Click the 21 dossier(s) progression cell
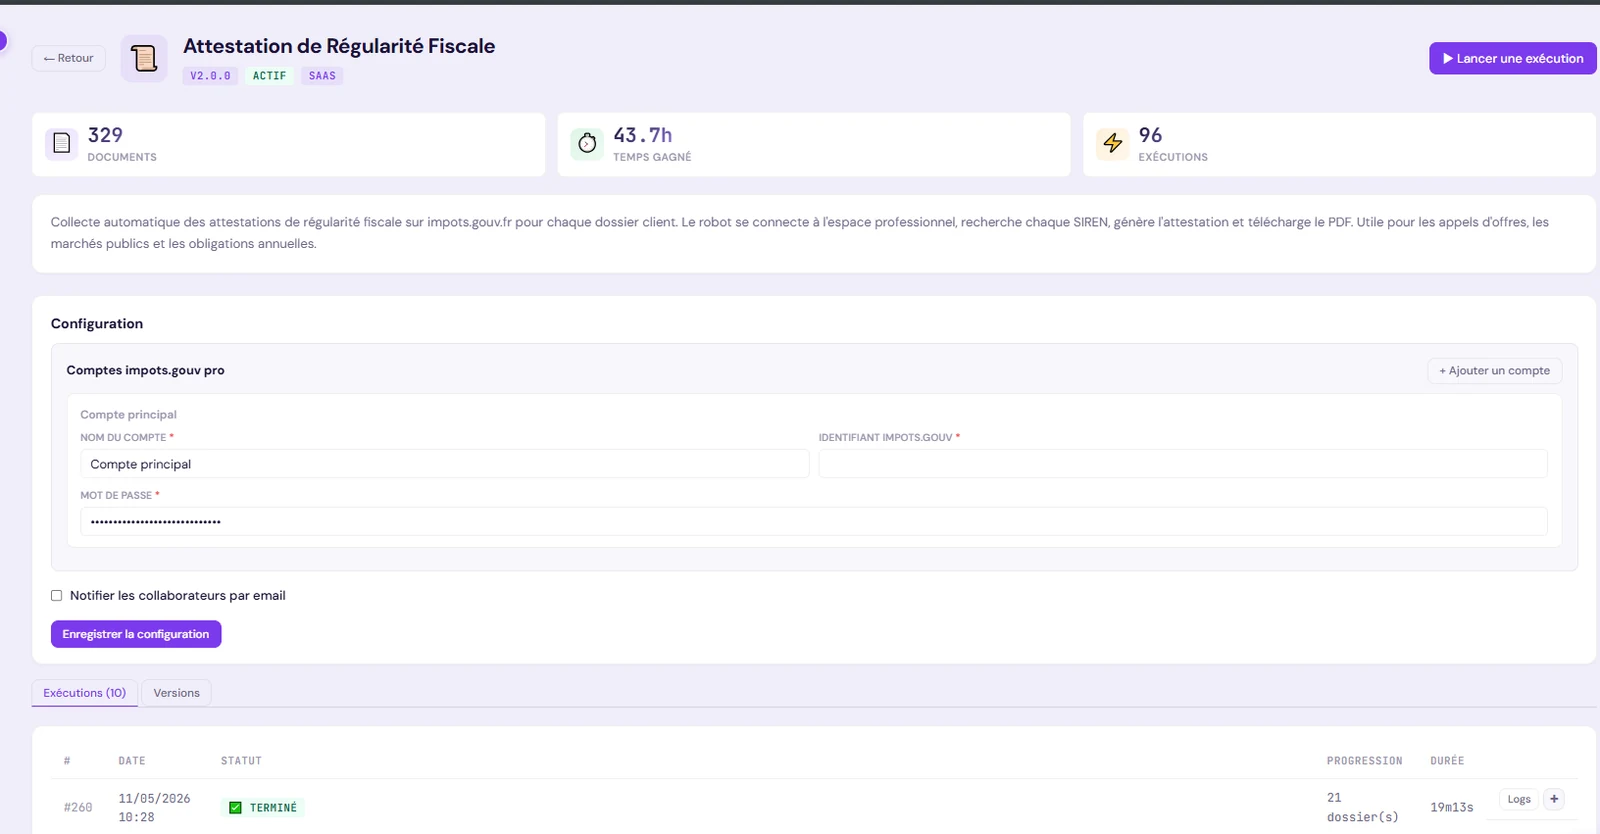 click(x=1362, y=807)
